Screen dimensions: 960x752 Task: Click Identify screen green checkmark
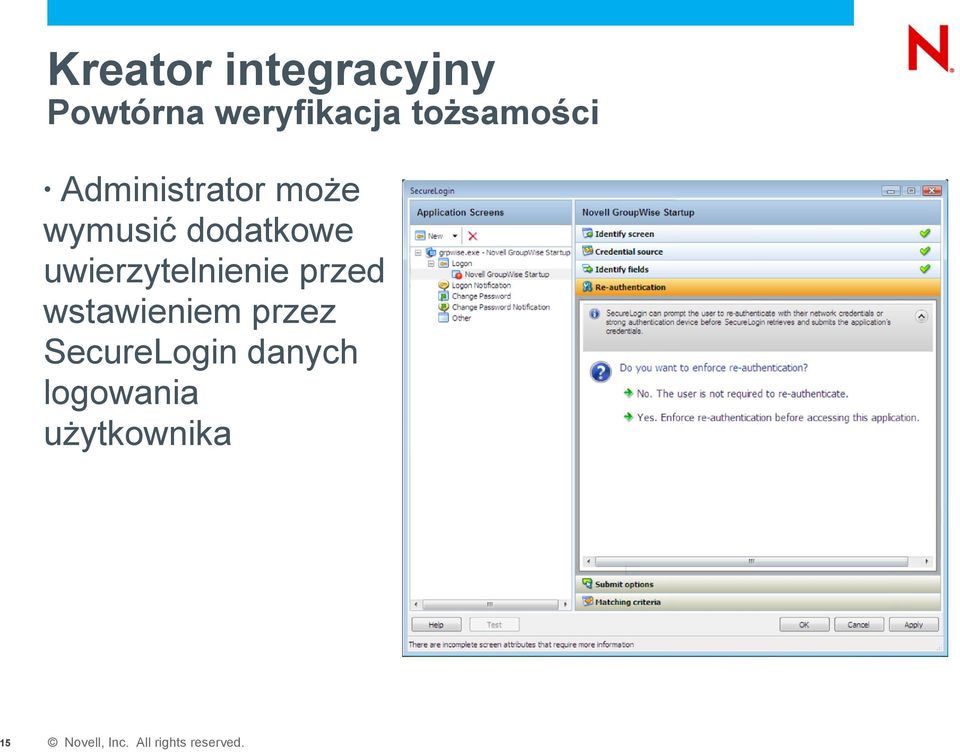pos(924,233)
